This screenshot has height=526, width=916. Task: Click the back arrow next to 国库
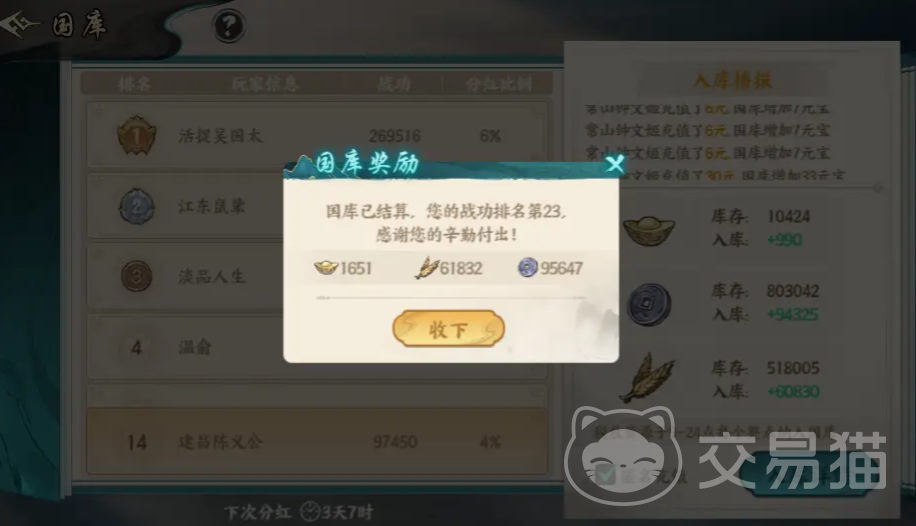19,25
